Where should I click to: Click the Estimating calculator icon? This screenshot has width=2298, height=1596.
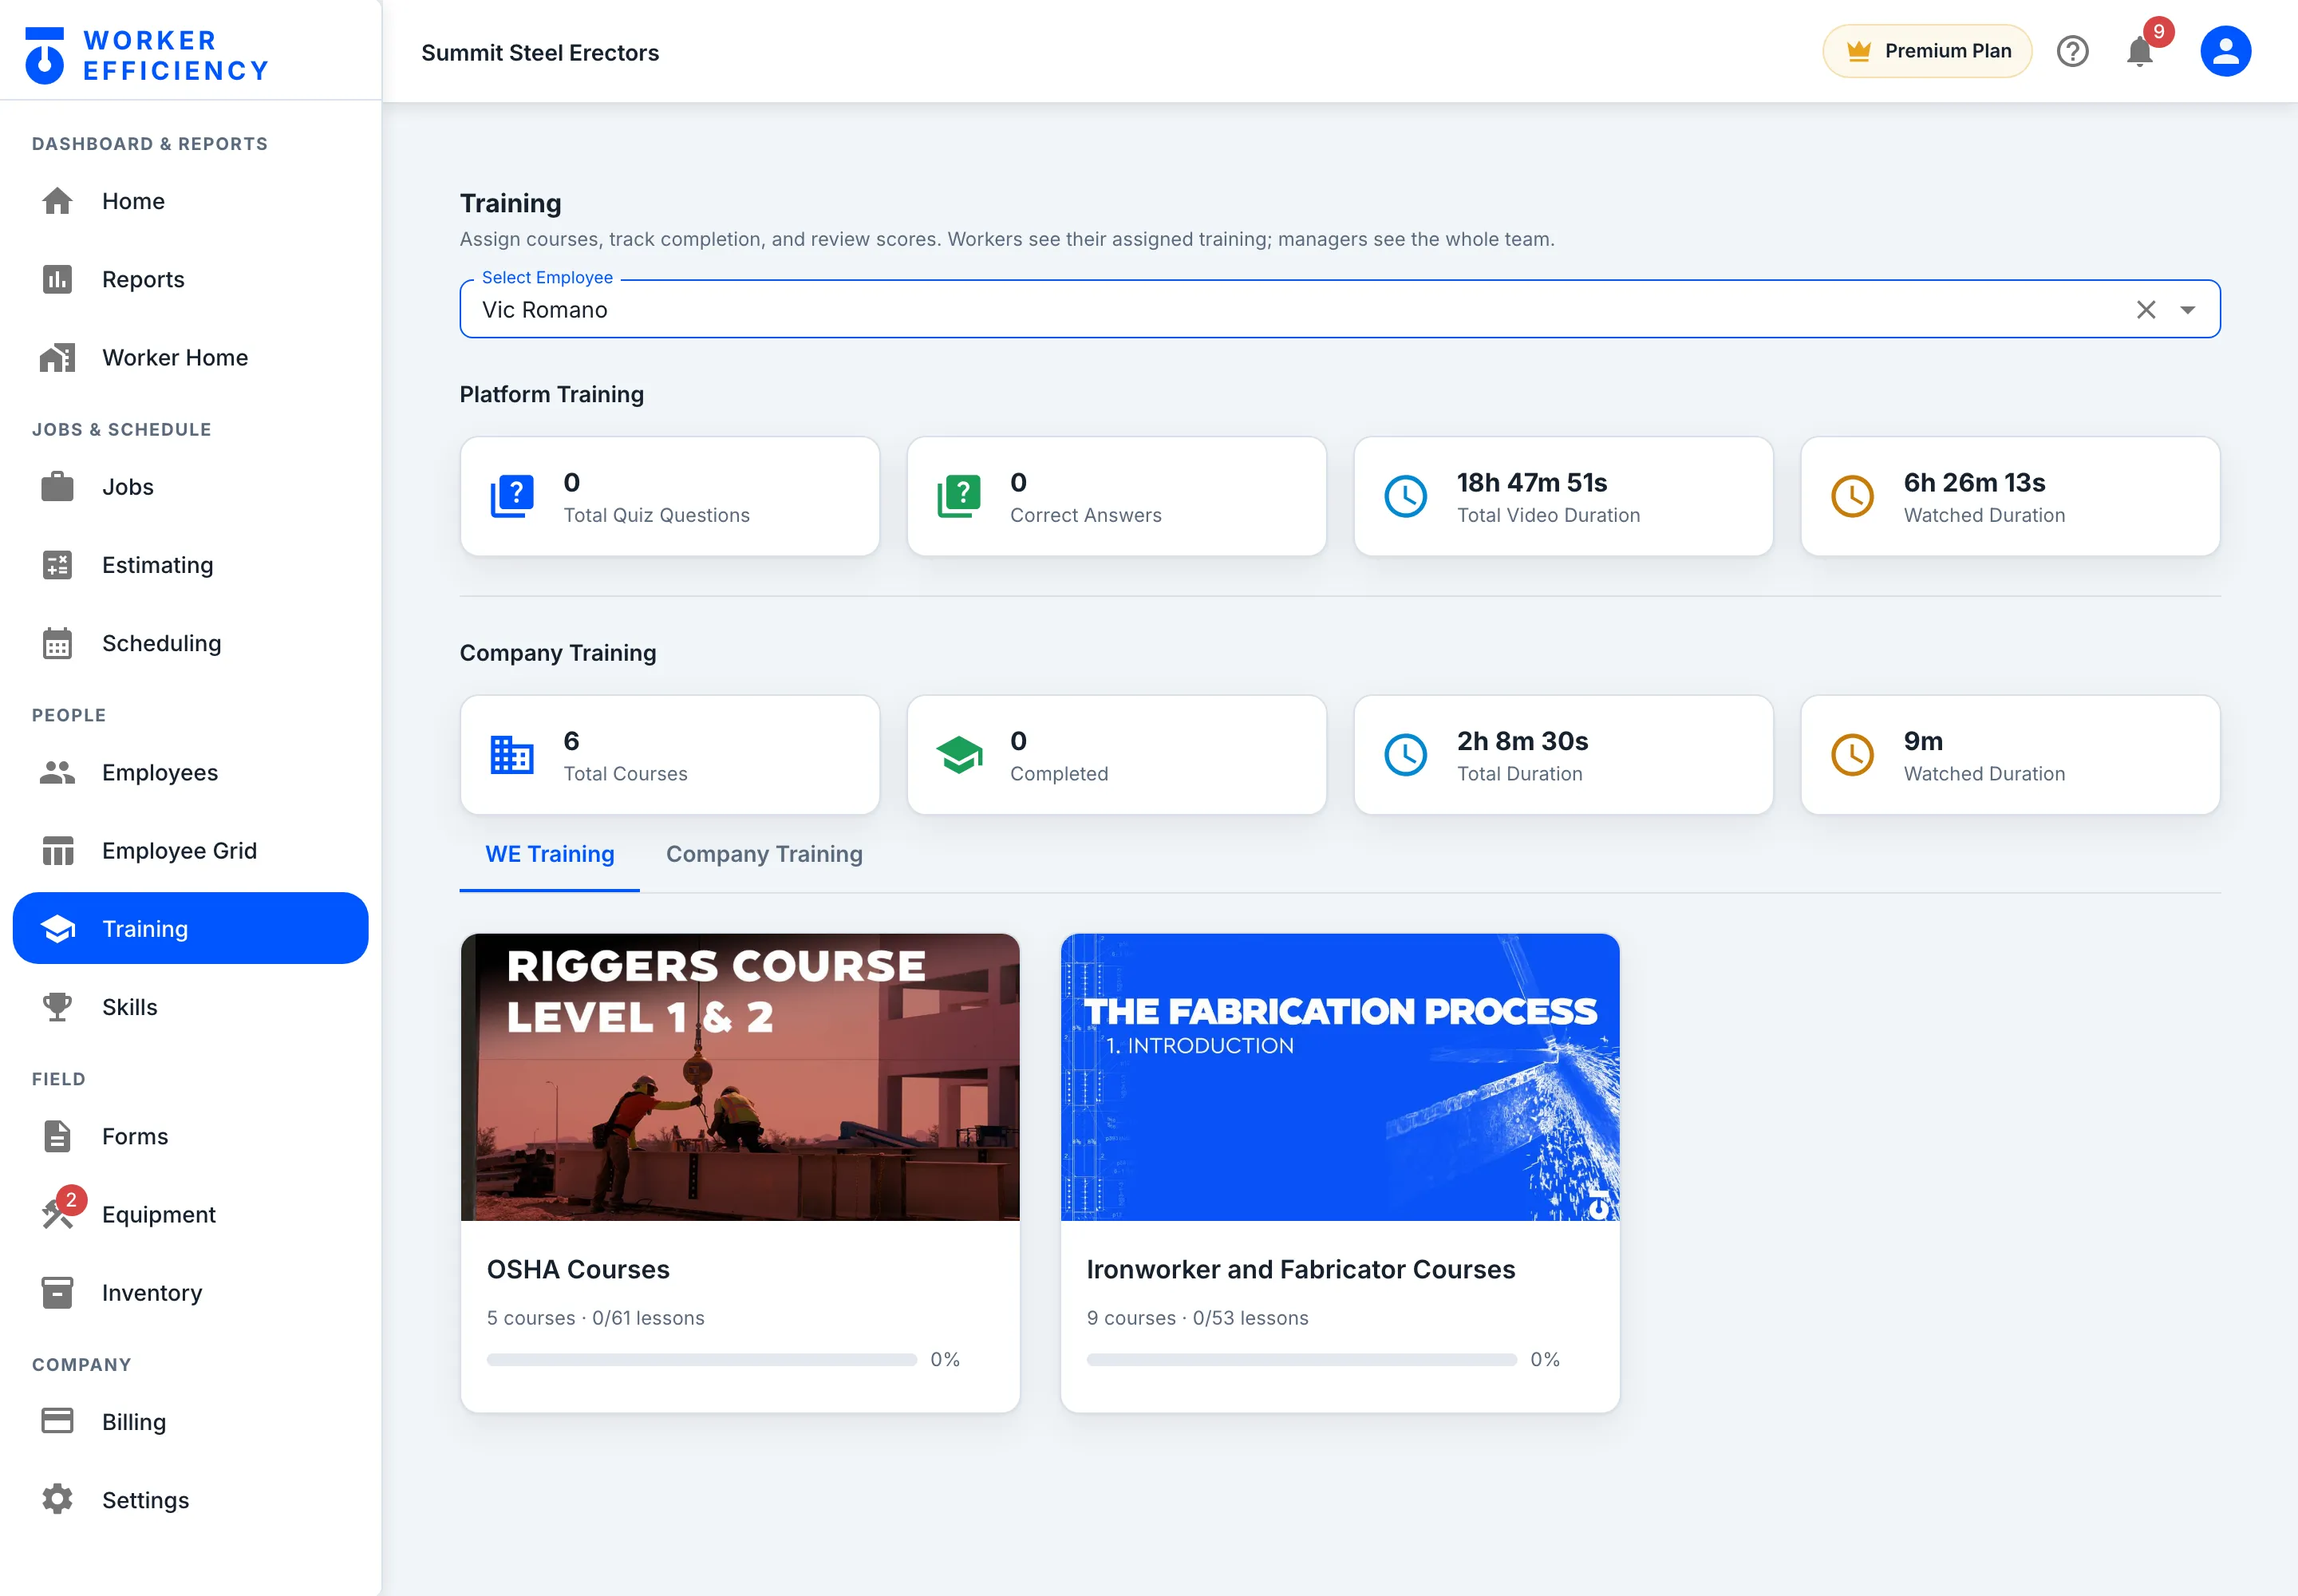point(57,565)
